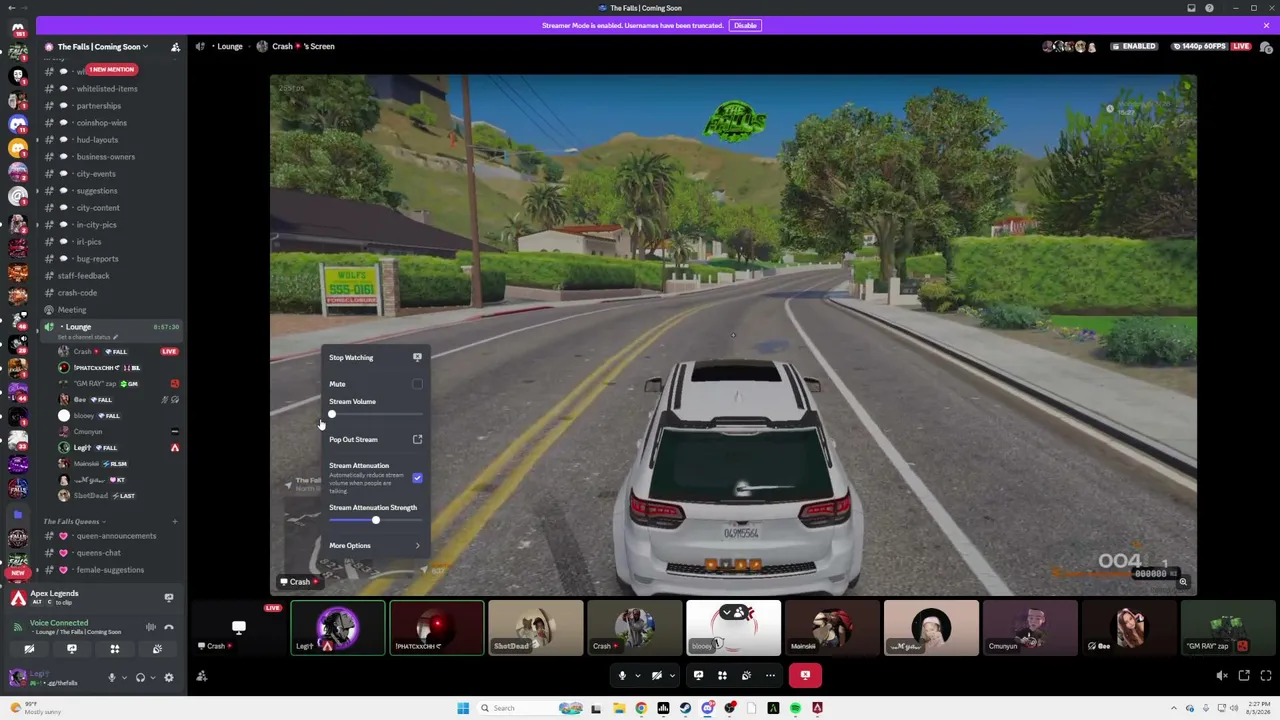Open activities in the call control bar
The width and height of the screenshot is (1280, 720).
tap(722, 676)
